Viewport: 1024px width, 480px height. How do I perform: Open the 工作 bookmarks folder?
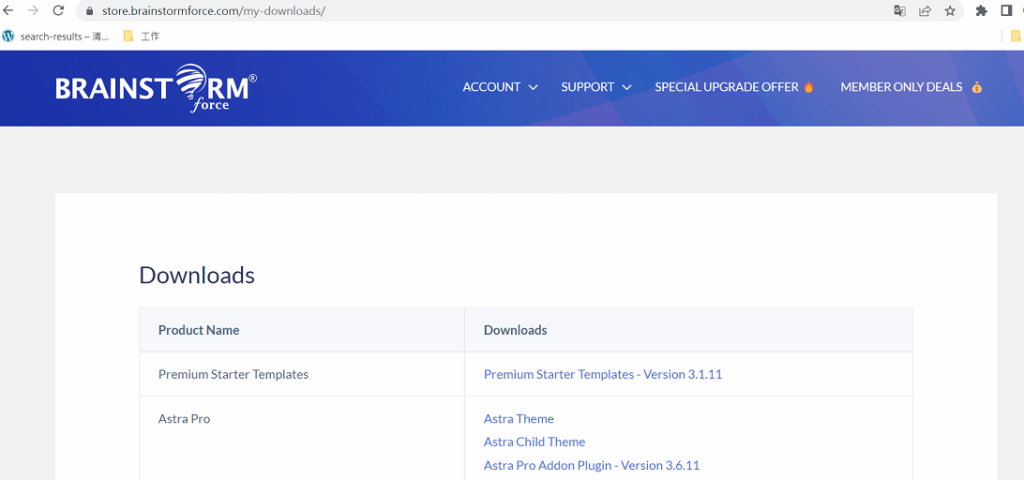click(x=141, y=36)
